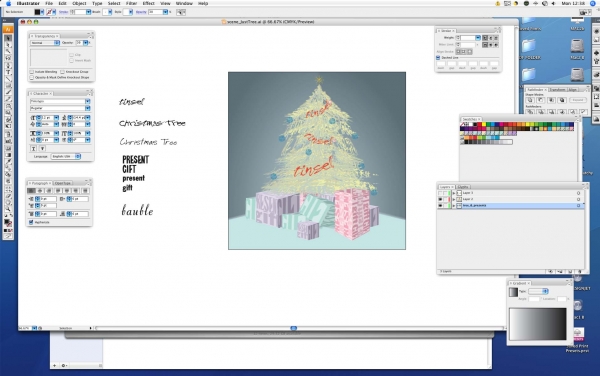The height and width of the screenshot is (376, 600).
Task: Open the font family dropdown
Action: point(88,101)
